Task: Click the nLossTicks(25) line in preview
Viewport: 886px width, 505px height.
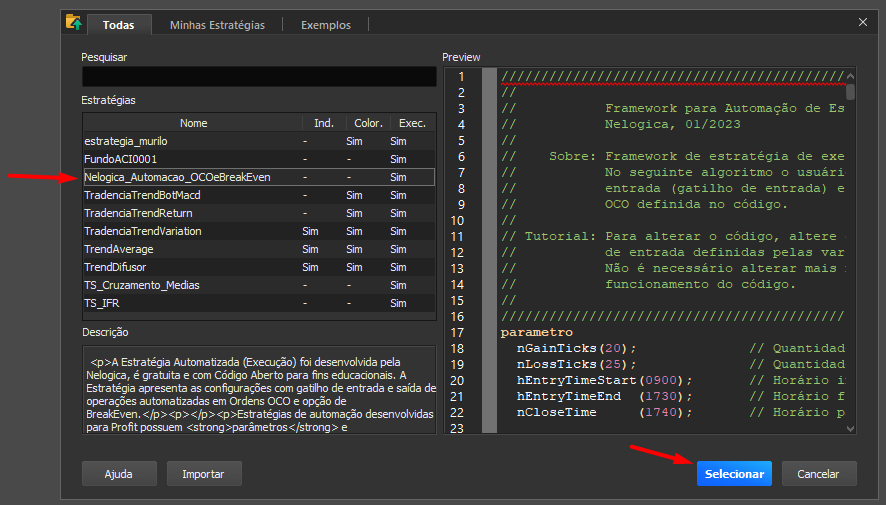Action: 576,364
